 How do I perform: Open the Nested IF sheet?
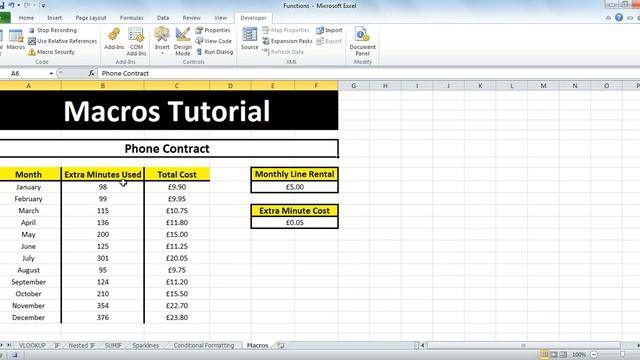tap(81, 345)
